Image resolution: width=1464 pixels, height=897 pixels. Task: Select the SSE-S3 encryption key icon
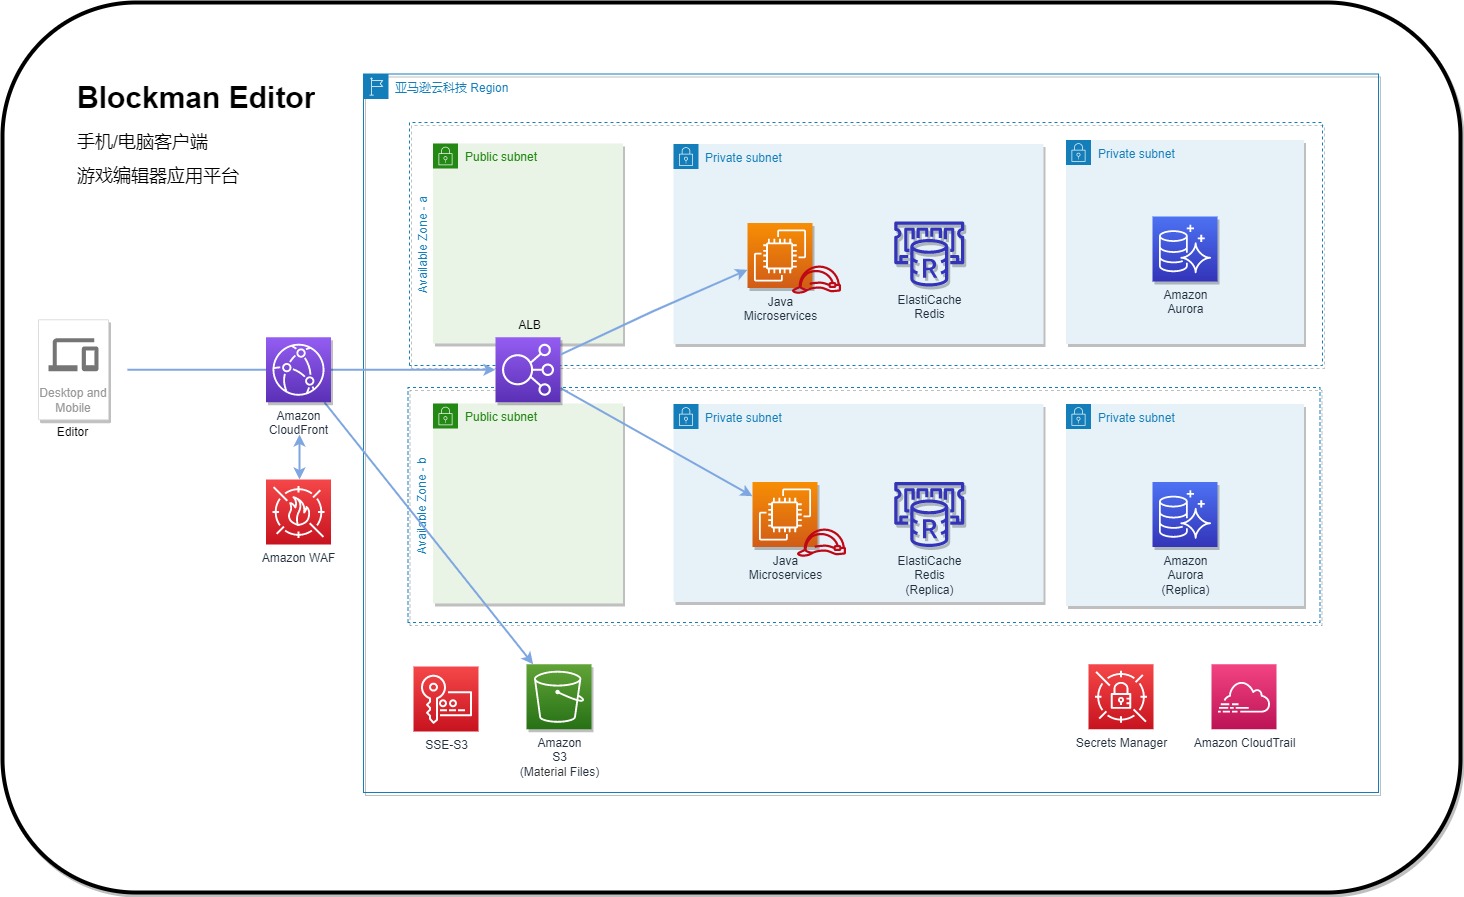tap(446, 699)
